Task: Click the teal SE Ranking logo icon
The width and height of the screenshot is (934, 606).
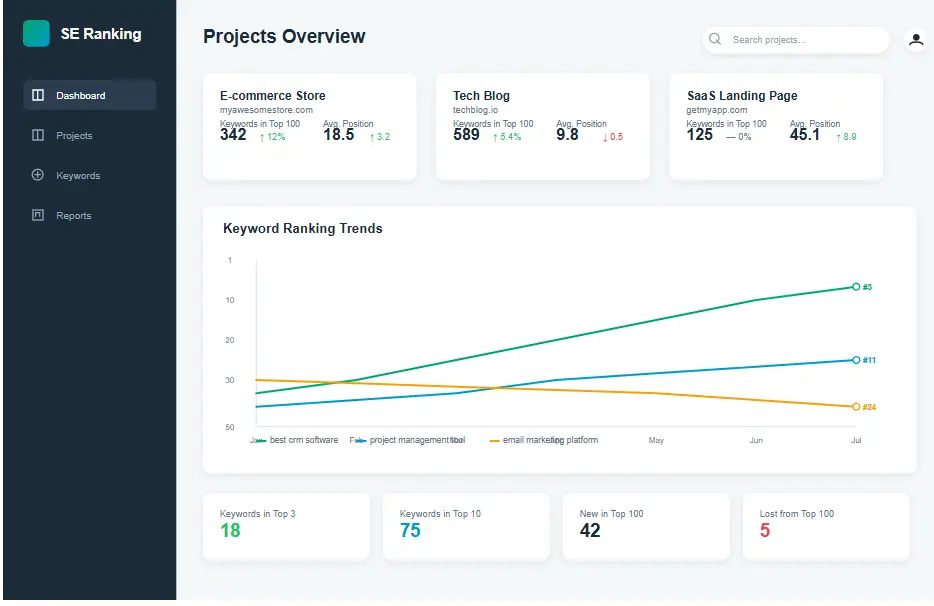Action: 37,33
